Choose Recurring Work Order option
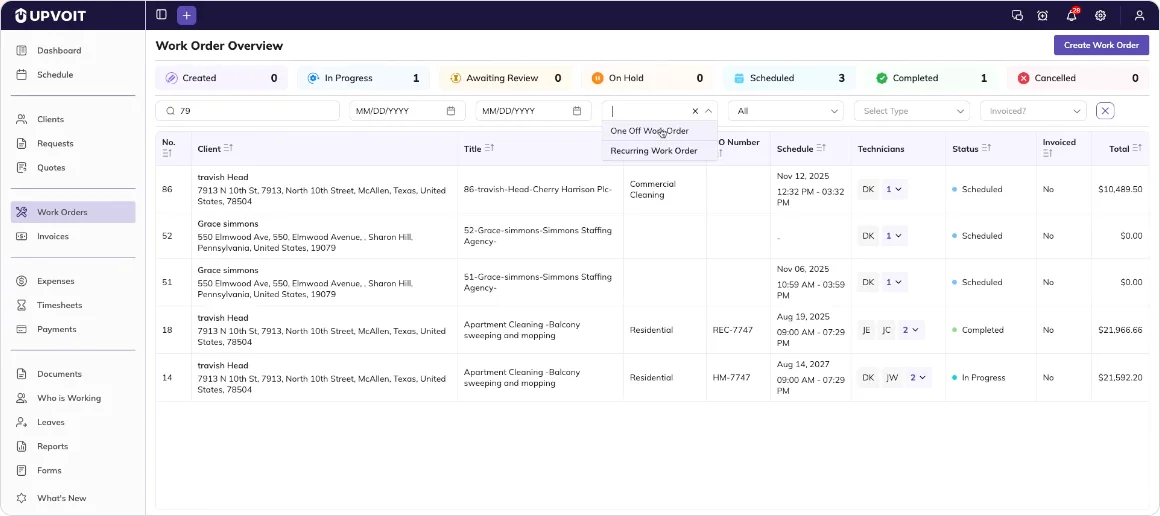 click(660, 151)
